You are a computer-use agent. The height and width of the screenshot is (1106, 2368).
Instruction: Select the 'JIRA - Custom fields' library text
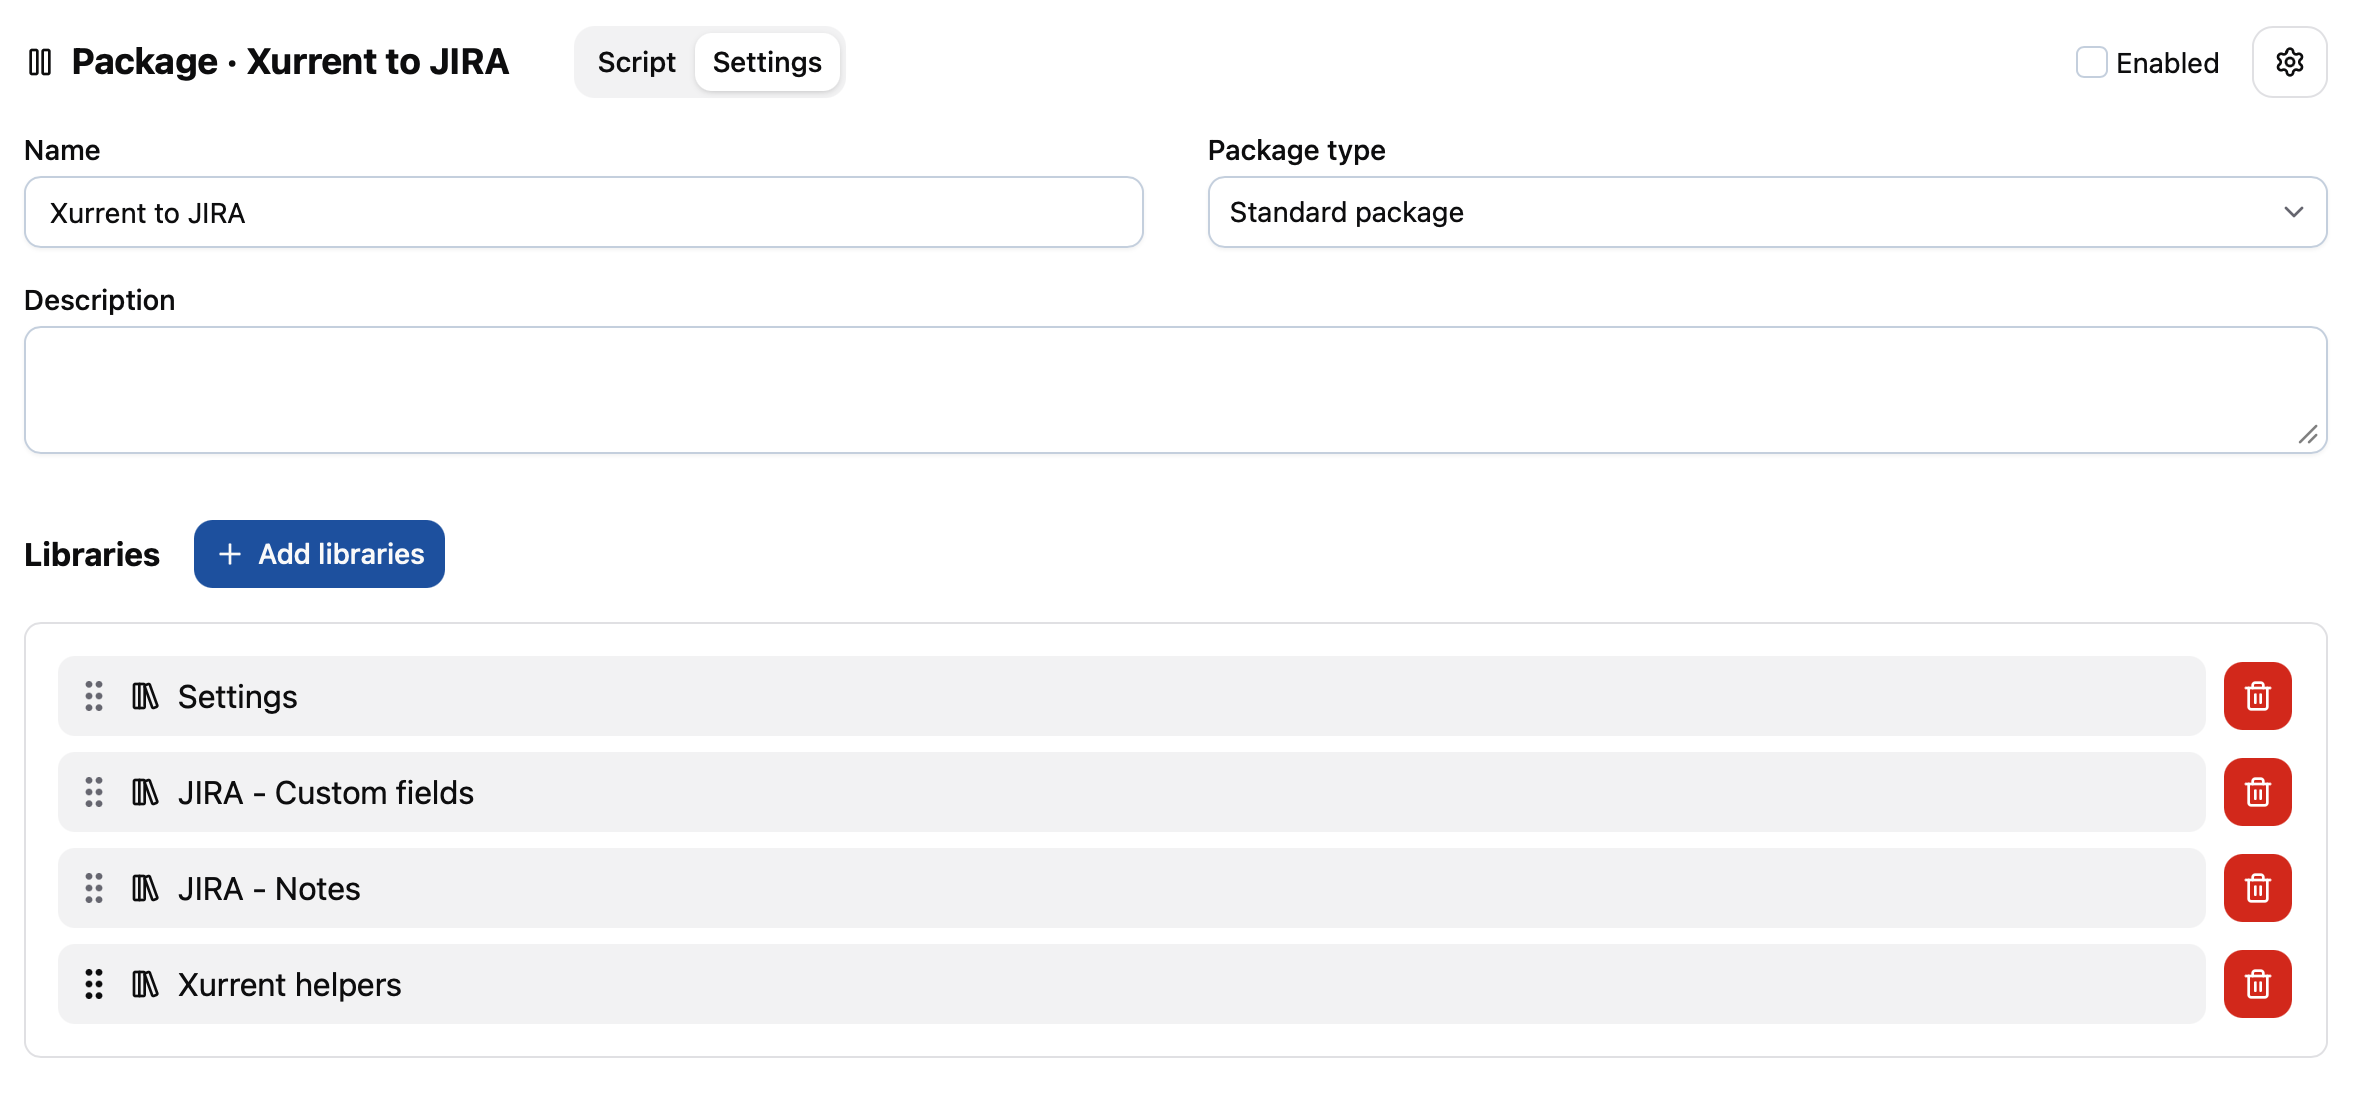point(326,792)
